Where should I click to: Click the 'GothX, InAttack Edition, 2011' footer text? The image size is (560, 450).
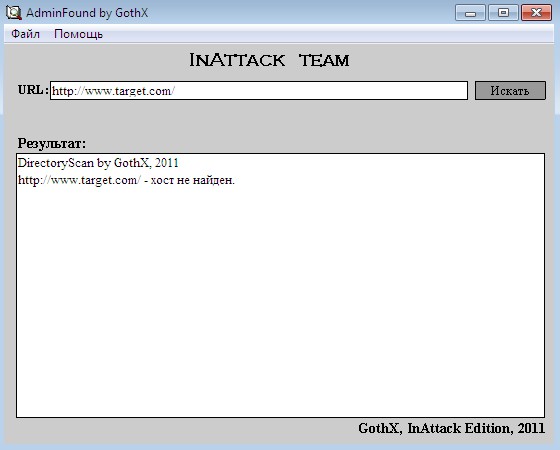(451, 428)
